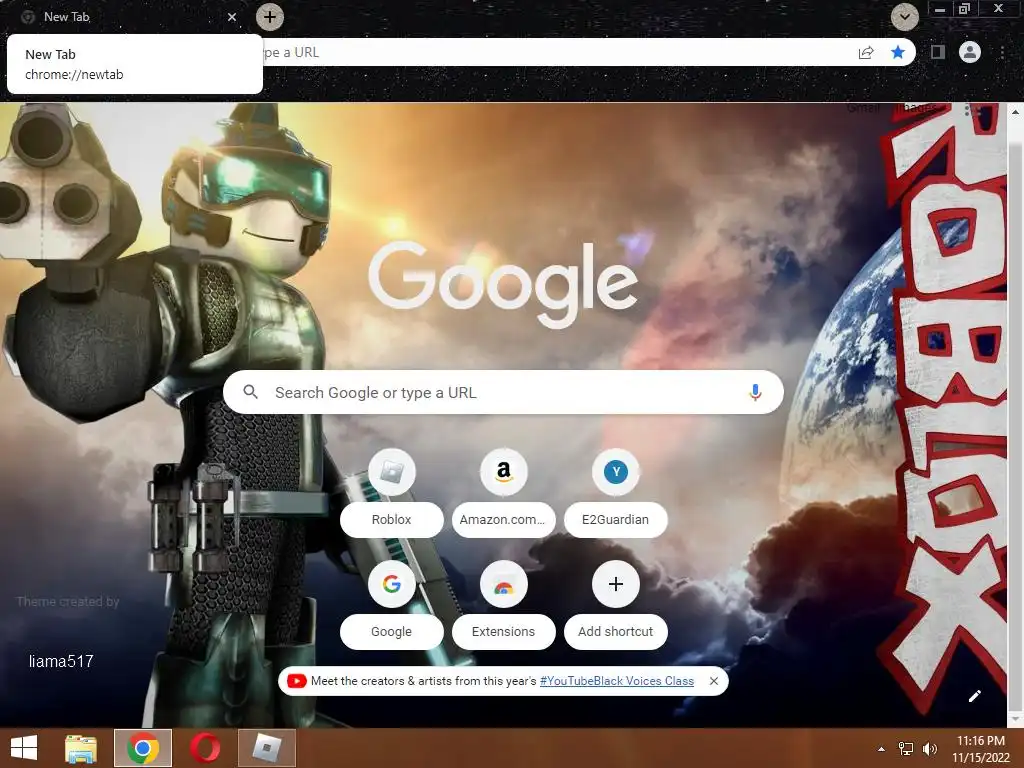Open the volume speaker tray icon
Screen dimensions: 1024x768
[x=930, y=749]
